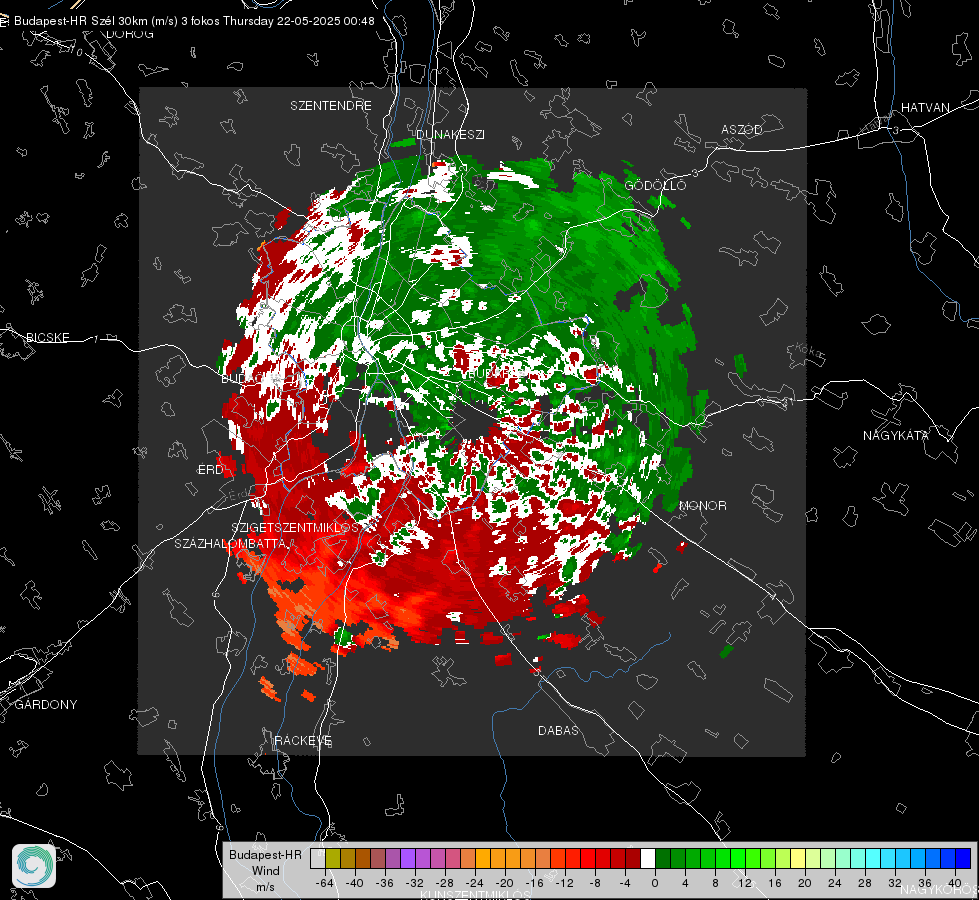This screenshot has height=900, width=979.
Task: Click the pale yellow legend swatch
Action: (798, 858)
